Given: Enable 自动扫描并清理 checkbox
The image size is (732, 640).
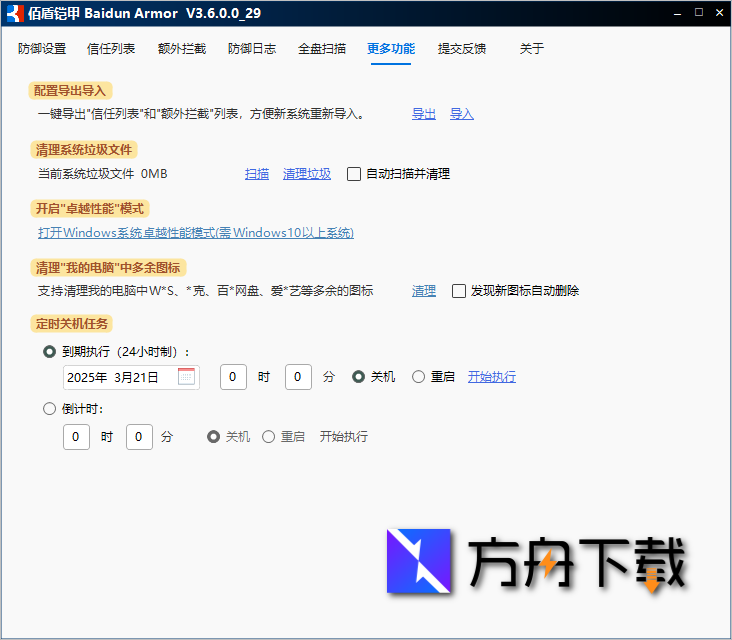Looking at the screenshot, I should 354,174.
